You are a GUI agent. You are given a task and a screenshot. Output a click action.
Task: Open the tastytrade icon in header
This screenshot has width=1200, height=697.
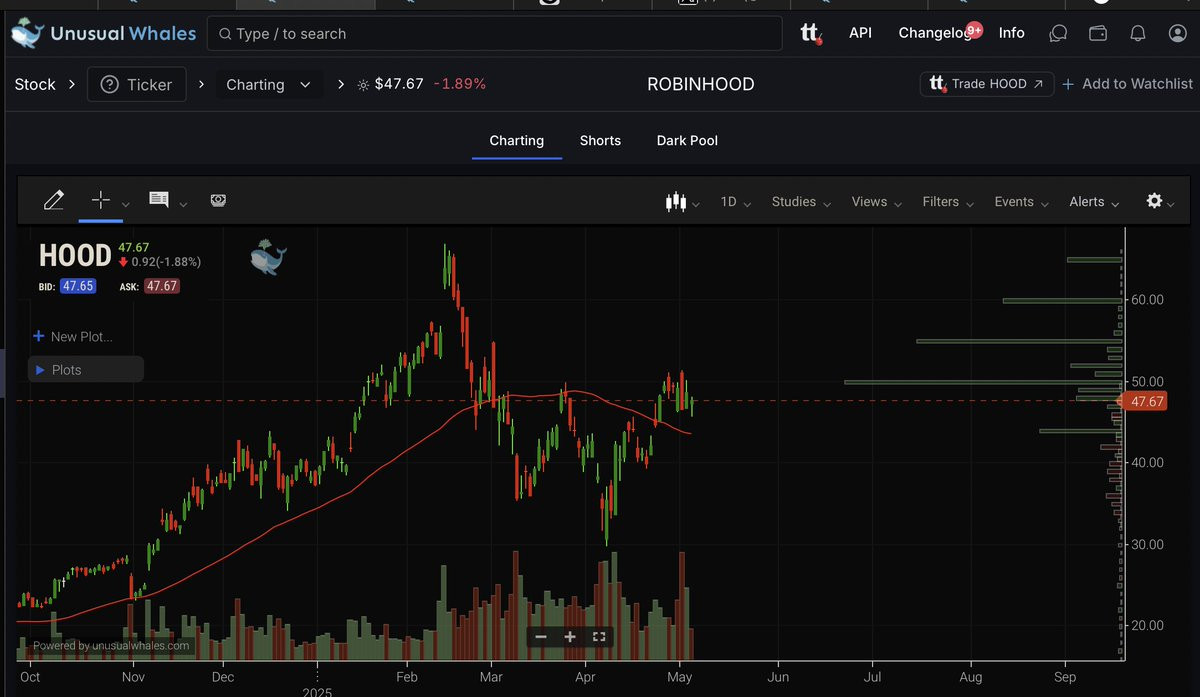811,33
